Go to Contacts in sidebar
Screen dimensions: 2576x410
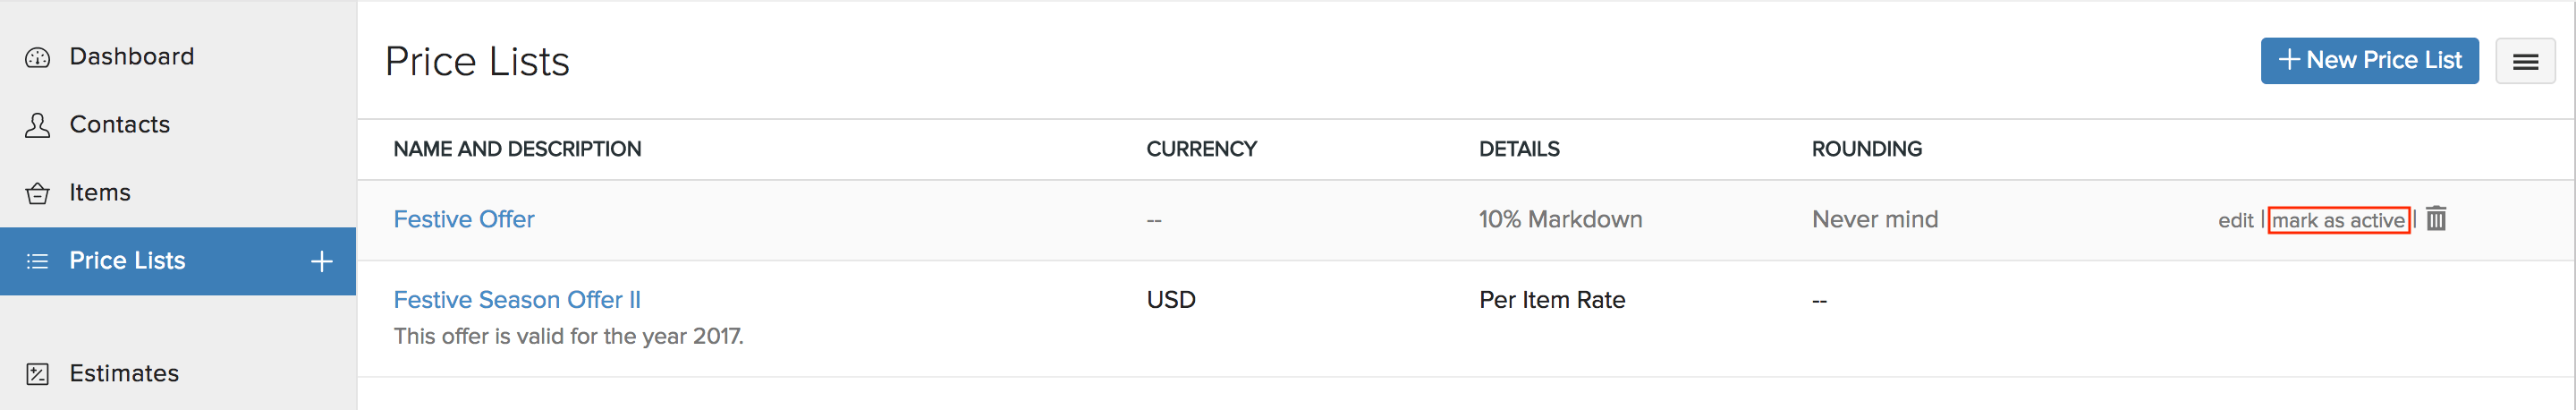pyautogui.click(x=119, y=125)
